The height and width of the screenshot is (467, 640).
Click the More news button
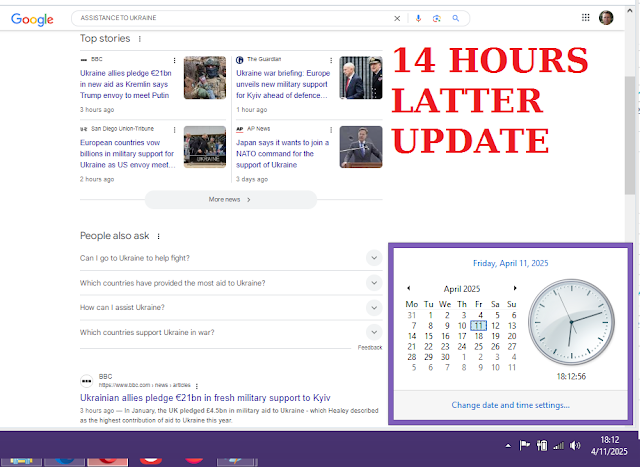tap(231, 200)
